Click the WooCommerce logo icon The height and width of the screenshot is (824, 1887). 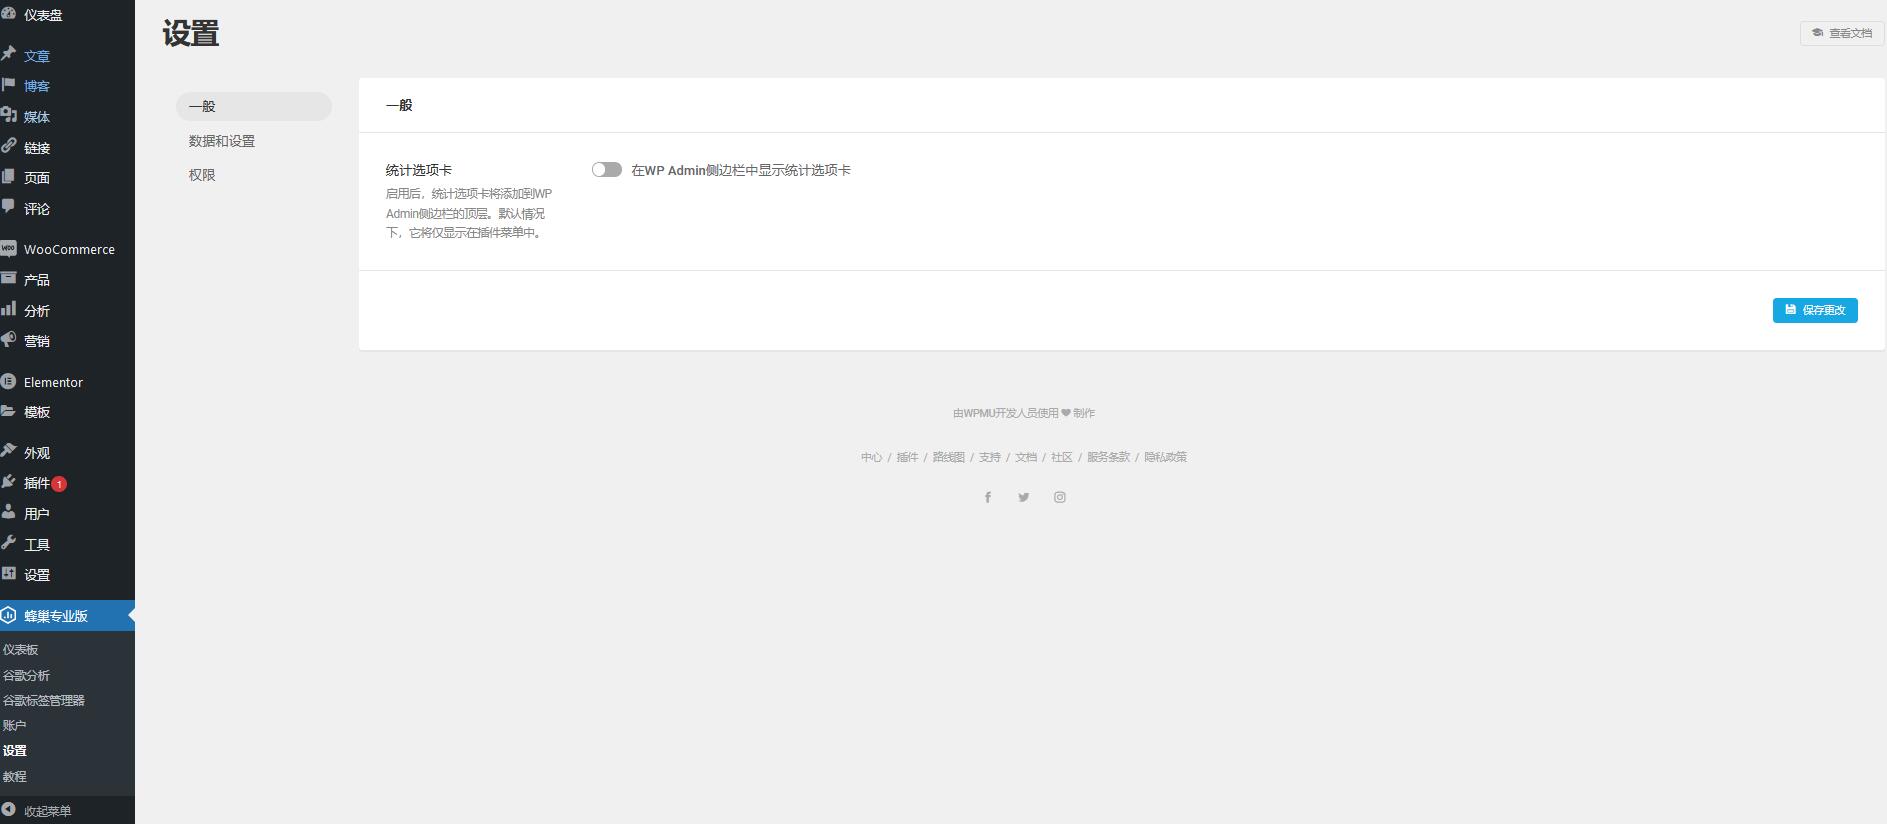pos(8,248)
